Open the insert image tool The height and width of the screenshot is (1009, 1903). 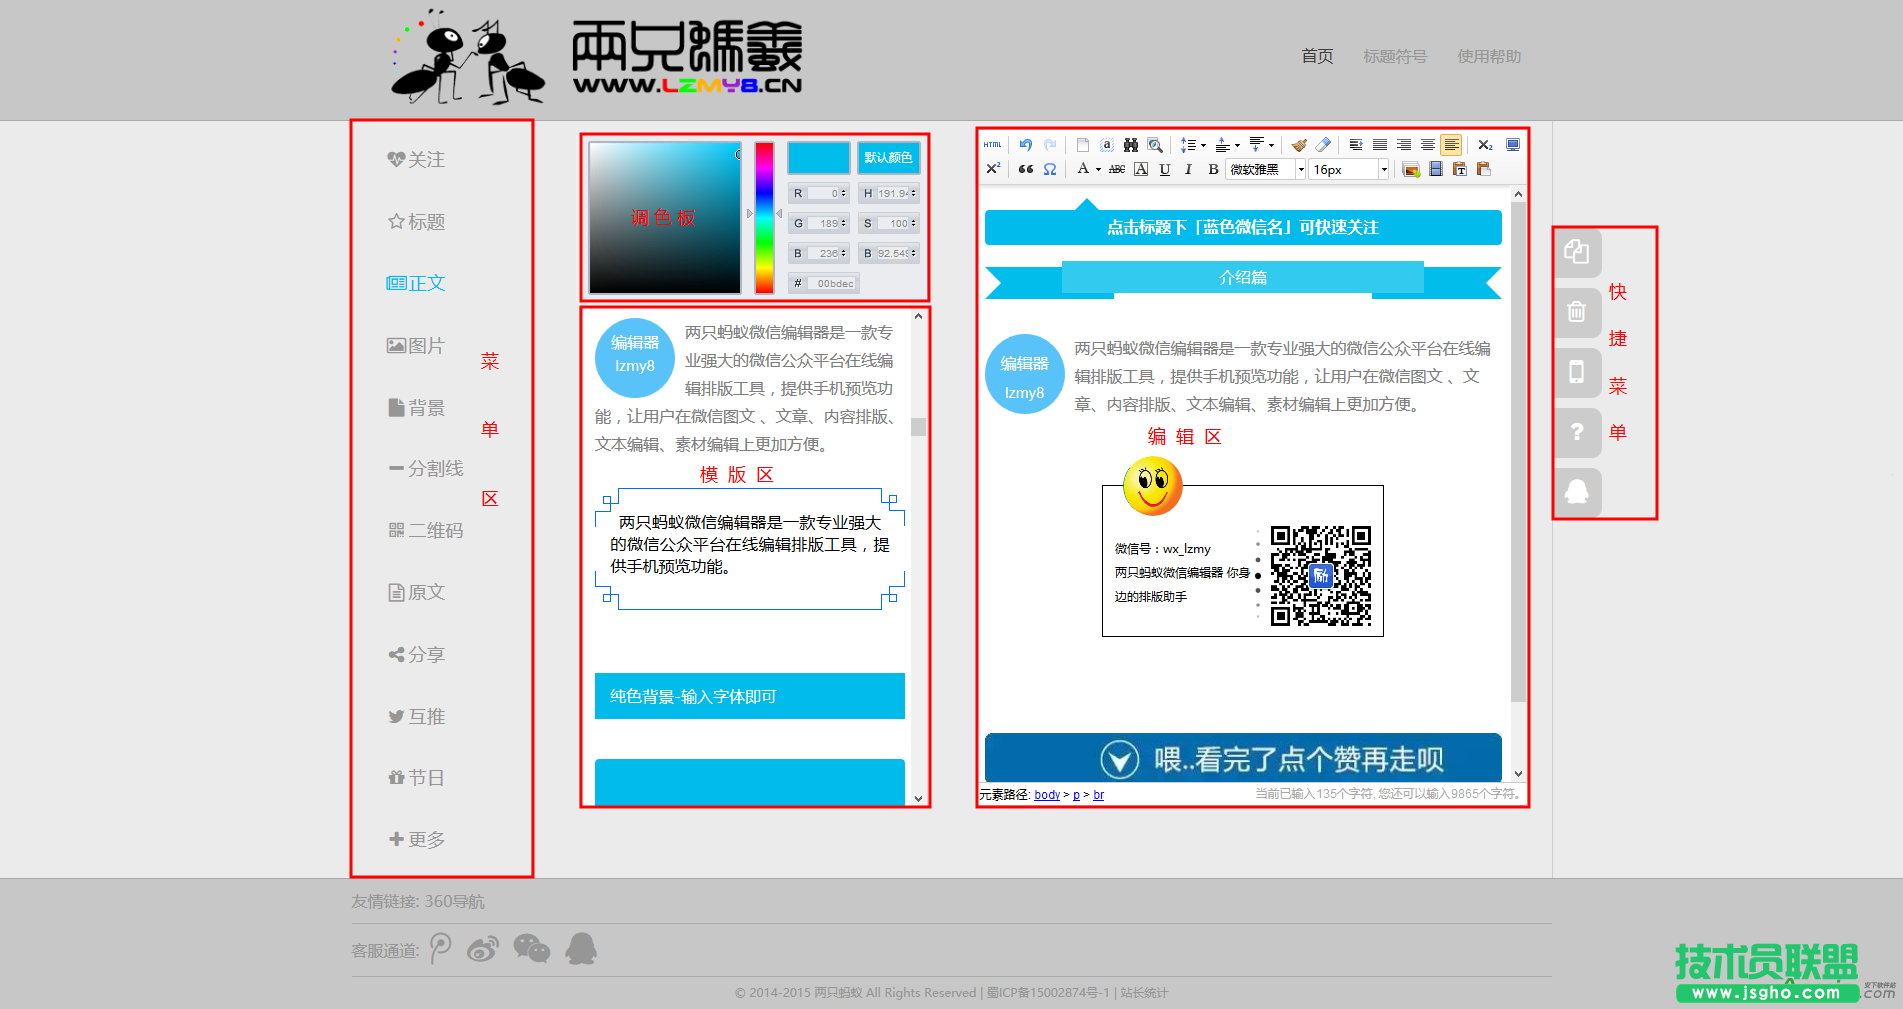(x=1410, y=169)
